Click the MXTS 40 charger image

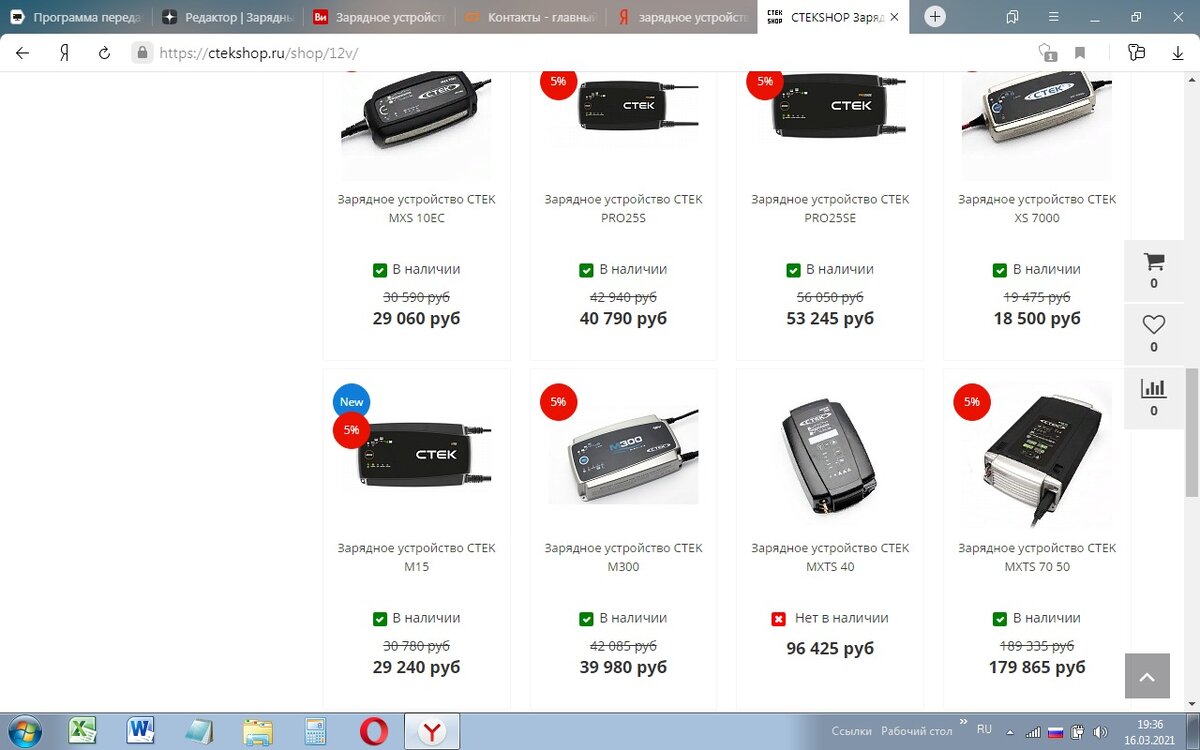[830, 456]
